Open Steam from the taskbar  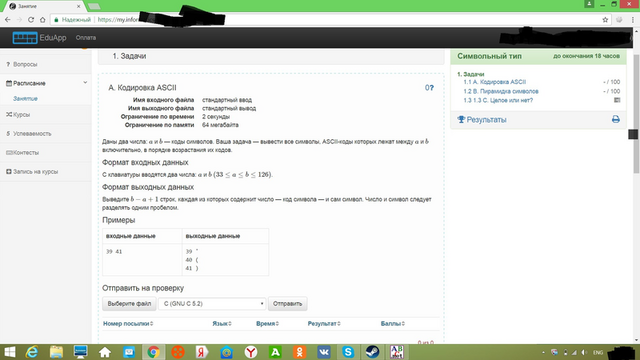pos(372,352)
